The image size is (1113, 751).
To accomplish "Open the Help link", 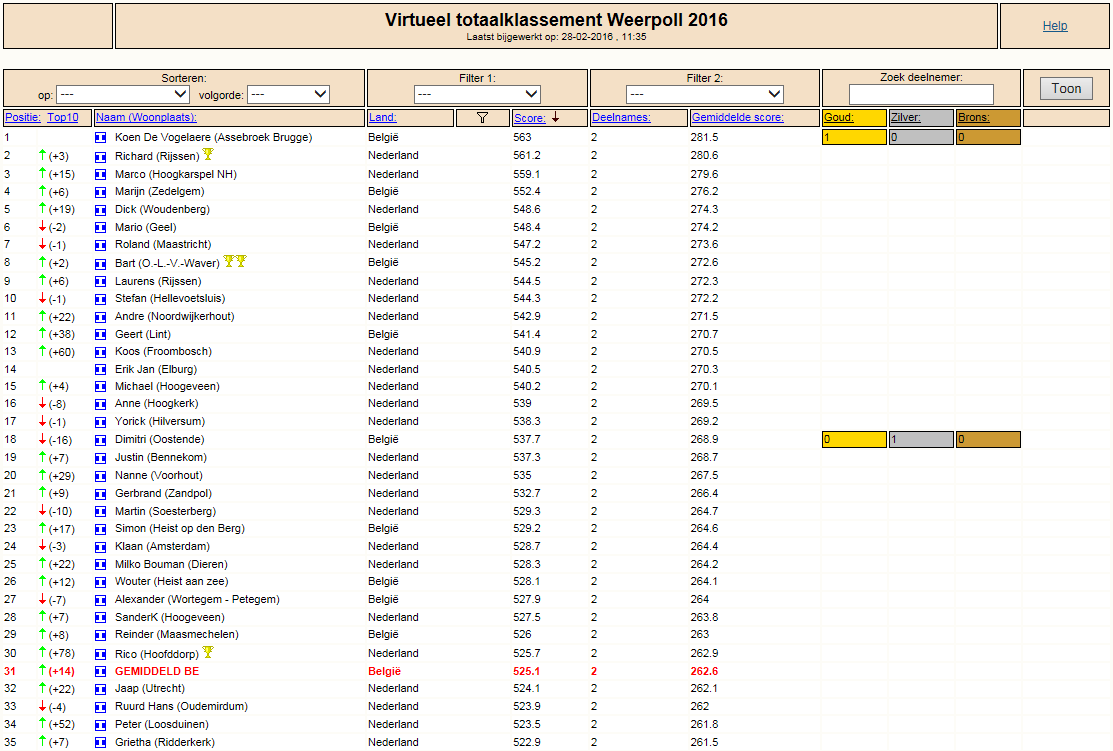I will (1055, 26).
